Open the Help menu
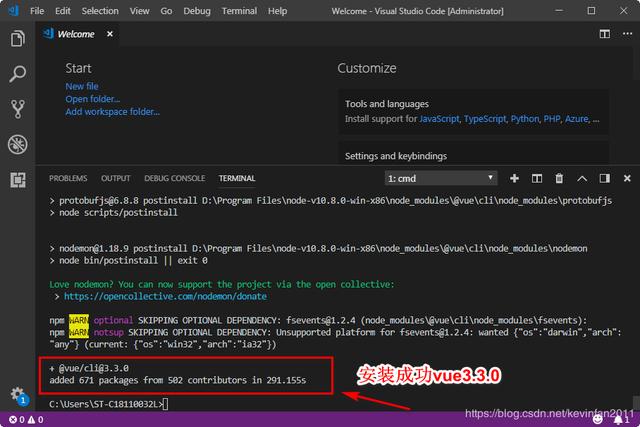The width and height of the screenshot is (640, 427). (278, 11)
